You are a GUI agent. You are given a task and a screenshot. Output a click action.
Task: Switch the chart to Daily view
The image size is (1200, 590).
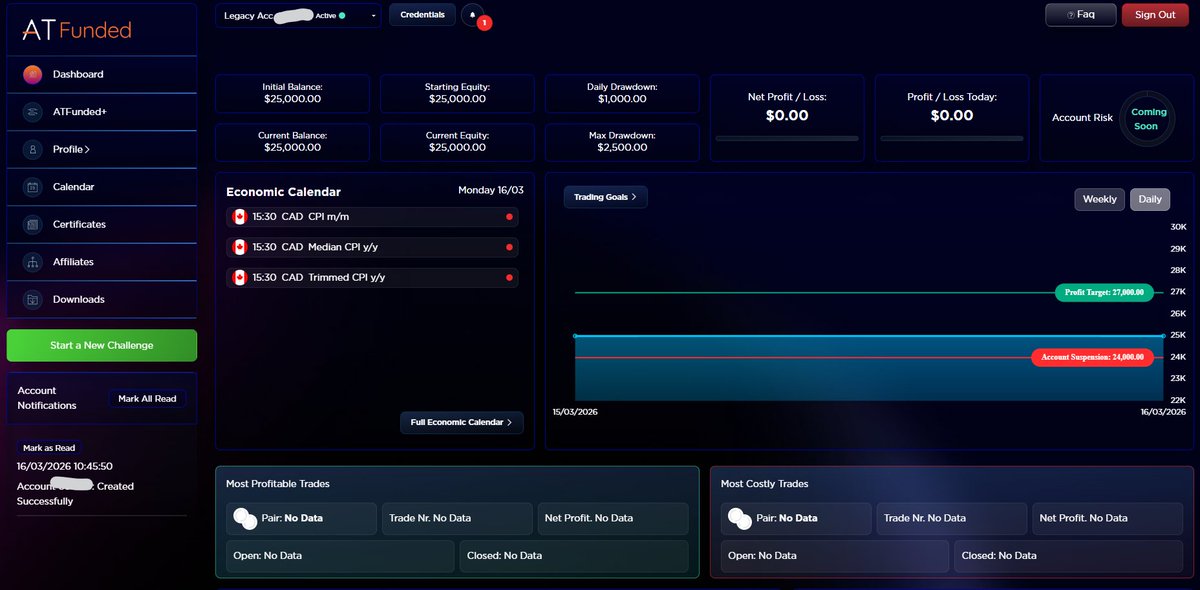1150,199
